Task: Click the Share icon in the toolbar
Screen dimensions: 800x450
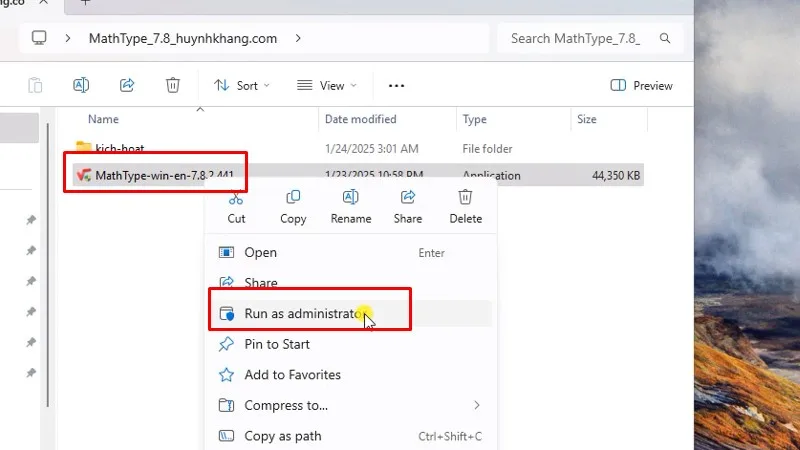Action: tap(127, 85)
